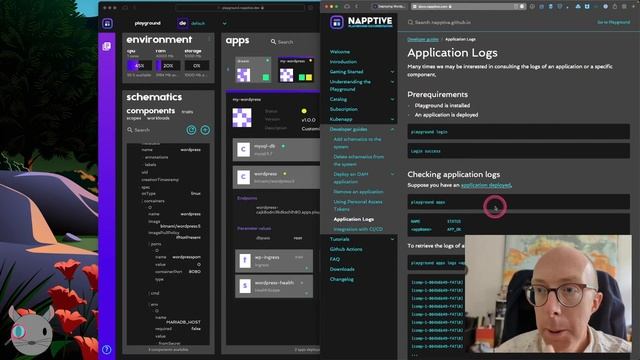Expand the Kubenapp docs section chevron
640x360 pixels.
tap(392, 120)
